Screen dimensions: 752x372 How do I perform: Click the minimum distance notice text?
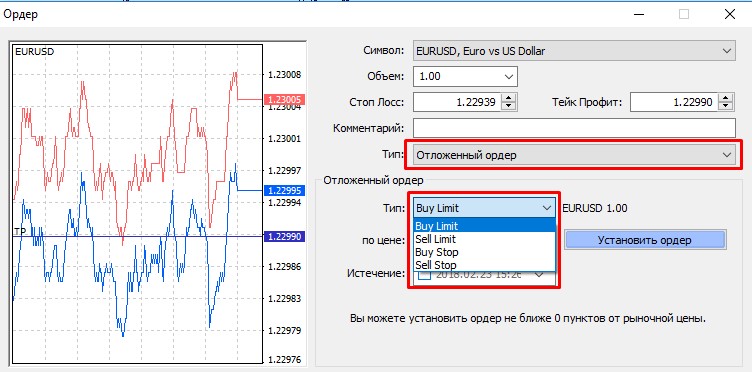[528, 318]
